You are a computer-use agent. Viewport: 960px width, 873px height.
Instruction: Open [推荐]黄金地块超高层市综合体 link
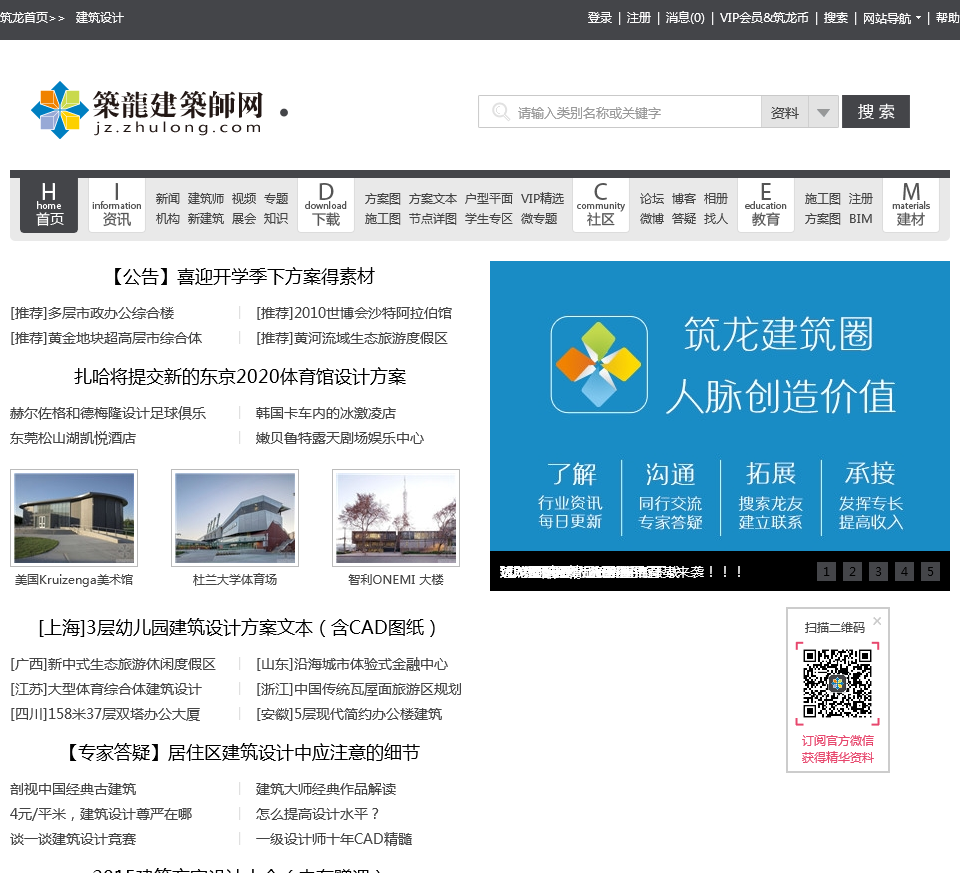point(106,339)
